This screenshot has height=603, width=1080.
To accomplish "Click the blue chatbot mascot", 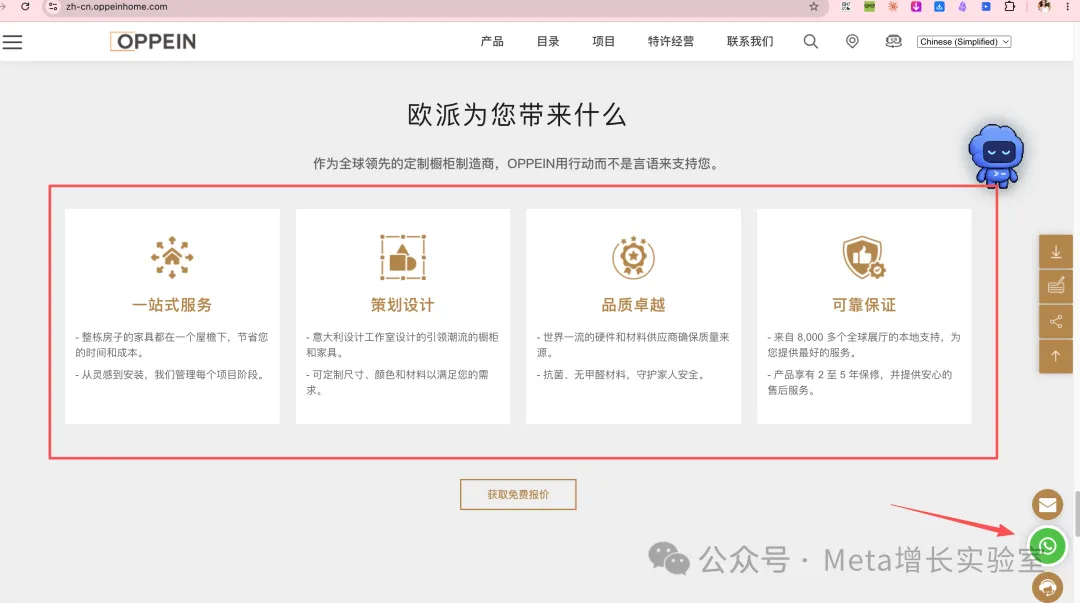I will (x=996, y=156).
